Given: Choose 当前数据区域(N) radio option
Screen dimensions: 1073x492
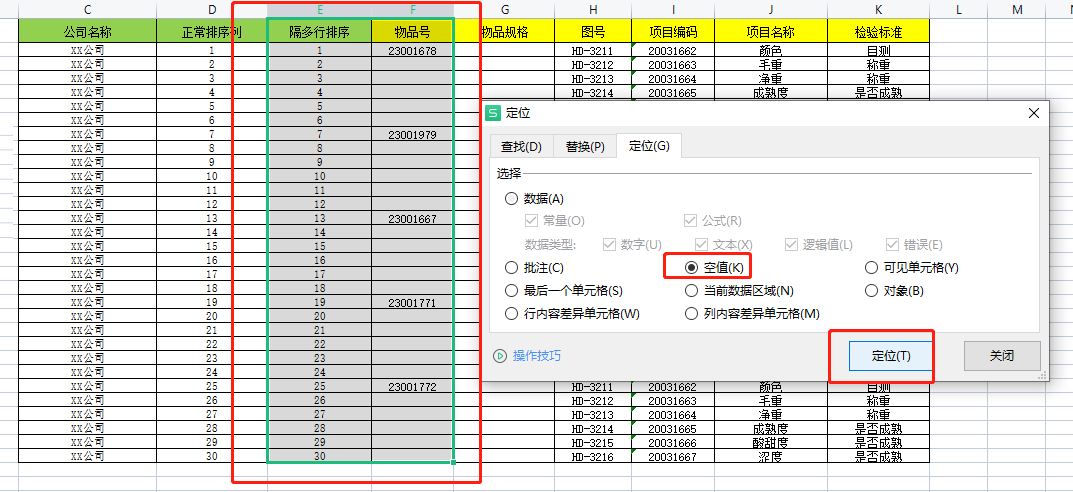Looking at the screenshot, I should click(691, 291).
